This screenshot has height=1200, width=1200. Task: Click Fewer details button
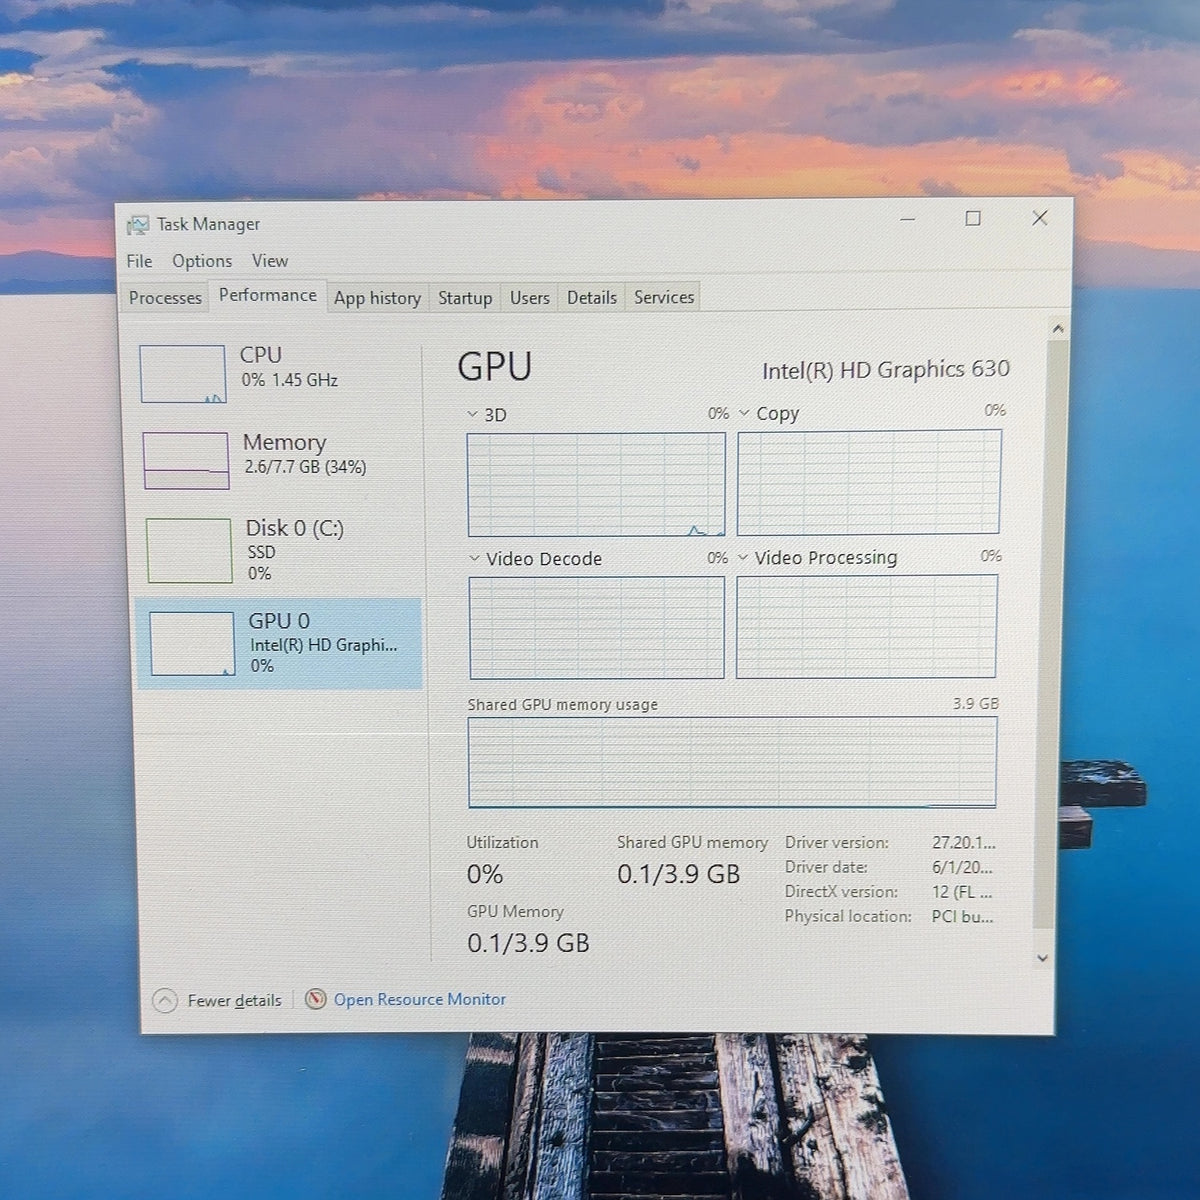pos(218,1000)
